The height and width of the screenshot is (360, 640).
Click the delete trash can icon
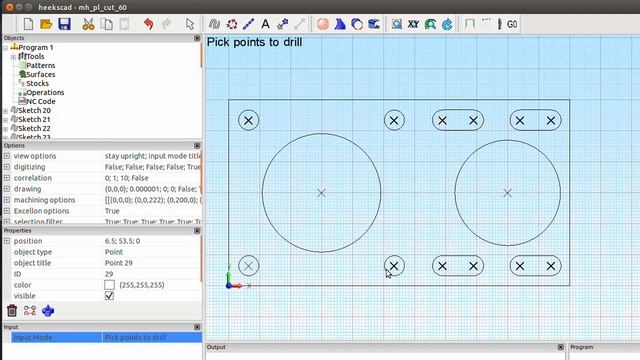click(12, 311)
